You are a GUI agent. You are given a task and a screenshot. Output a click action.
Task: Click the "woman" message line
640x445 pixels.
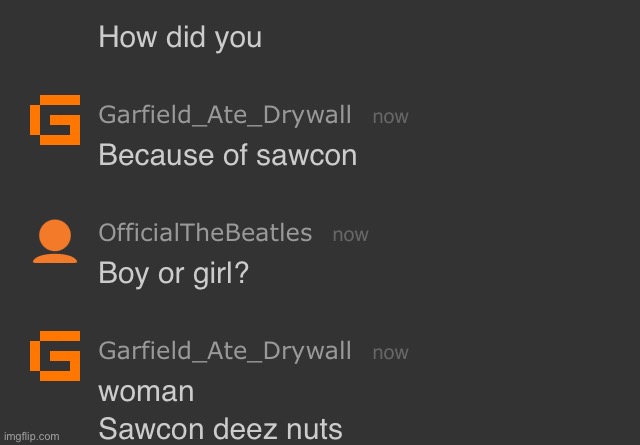pyautogui.click(x=146, y=392)
